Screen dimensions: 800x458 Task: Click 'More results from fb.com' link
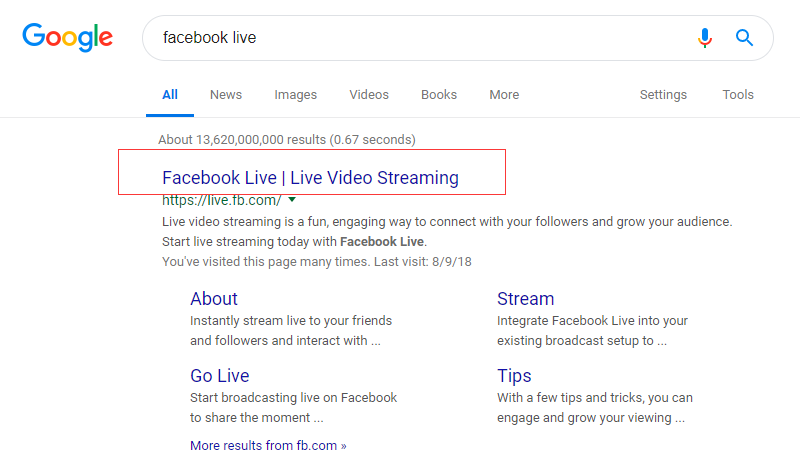click(x=268, y=446)
